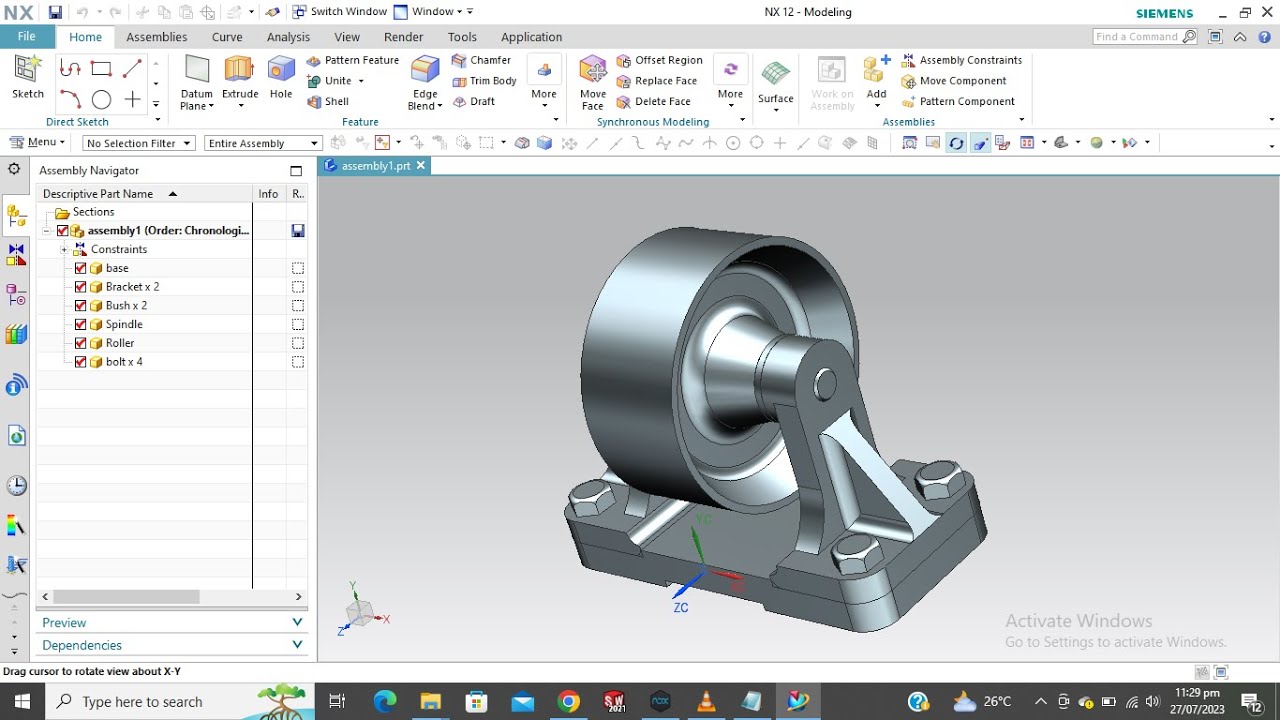Switch to the Curve ribbon tab
Viewport: 1280px width, 720px height.
click(x=227, y=37)
